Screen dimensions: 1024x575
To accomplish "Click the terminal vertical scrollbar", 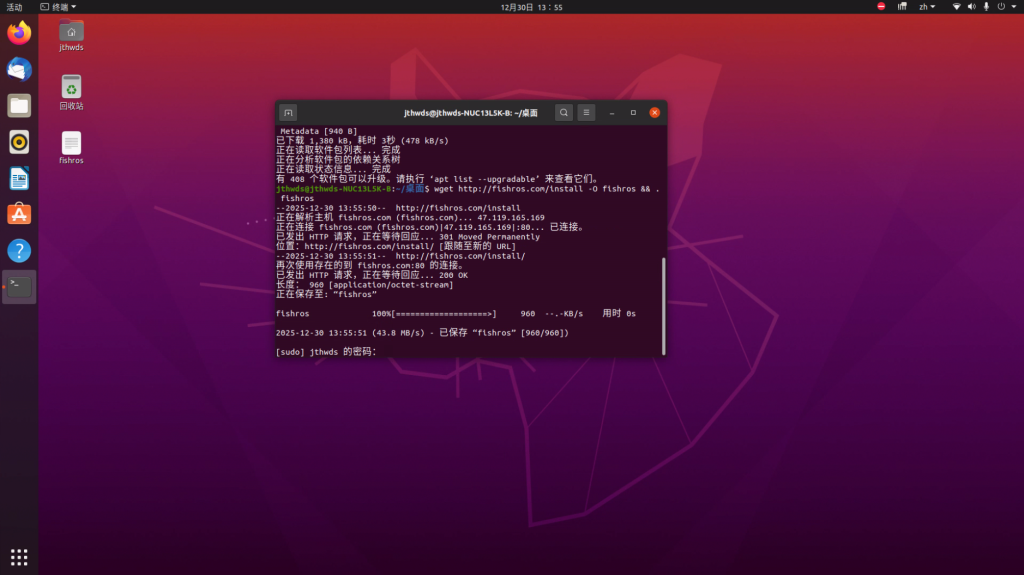I will pyautogui.click(x=663, y=305).
